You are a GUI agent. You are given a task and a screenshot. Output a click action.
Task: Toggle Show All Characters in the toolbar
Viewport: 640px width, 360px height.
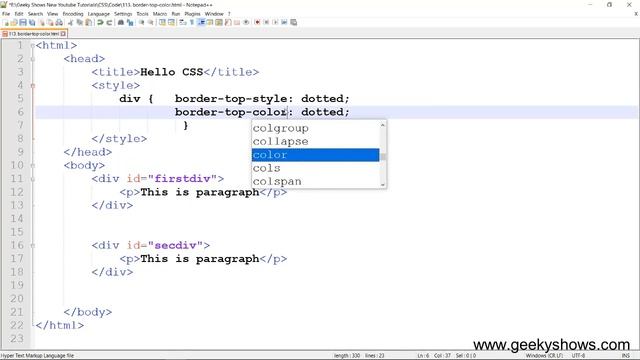[x=191, y=22]
